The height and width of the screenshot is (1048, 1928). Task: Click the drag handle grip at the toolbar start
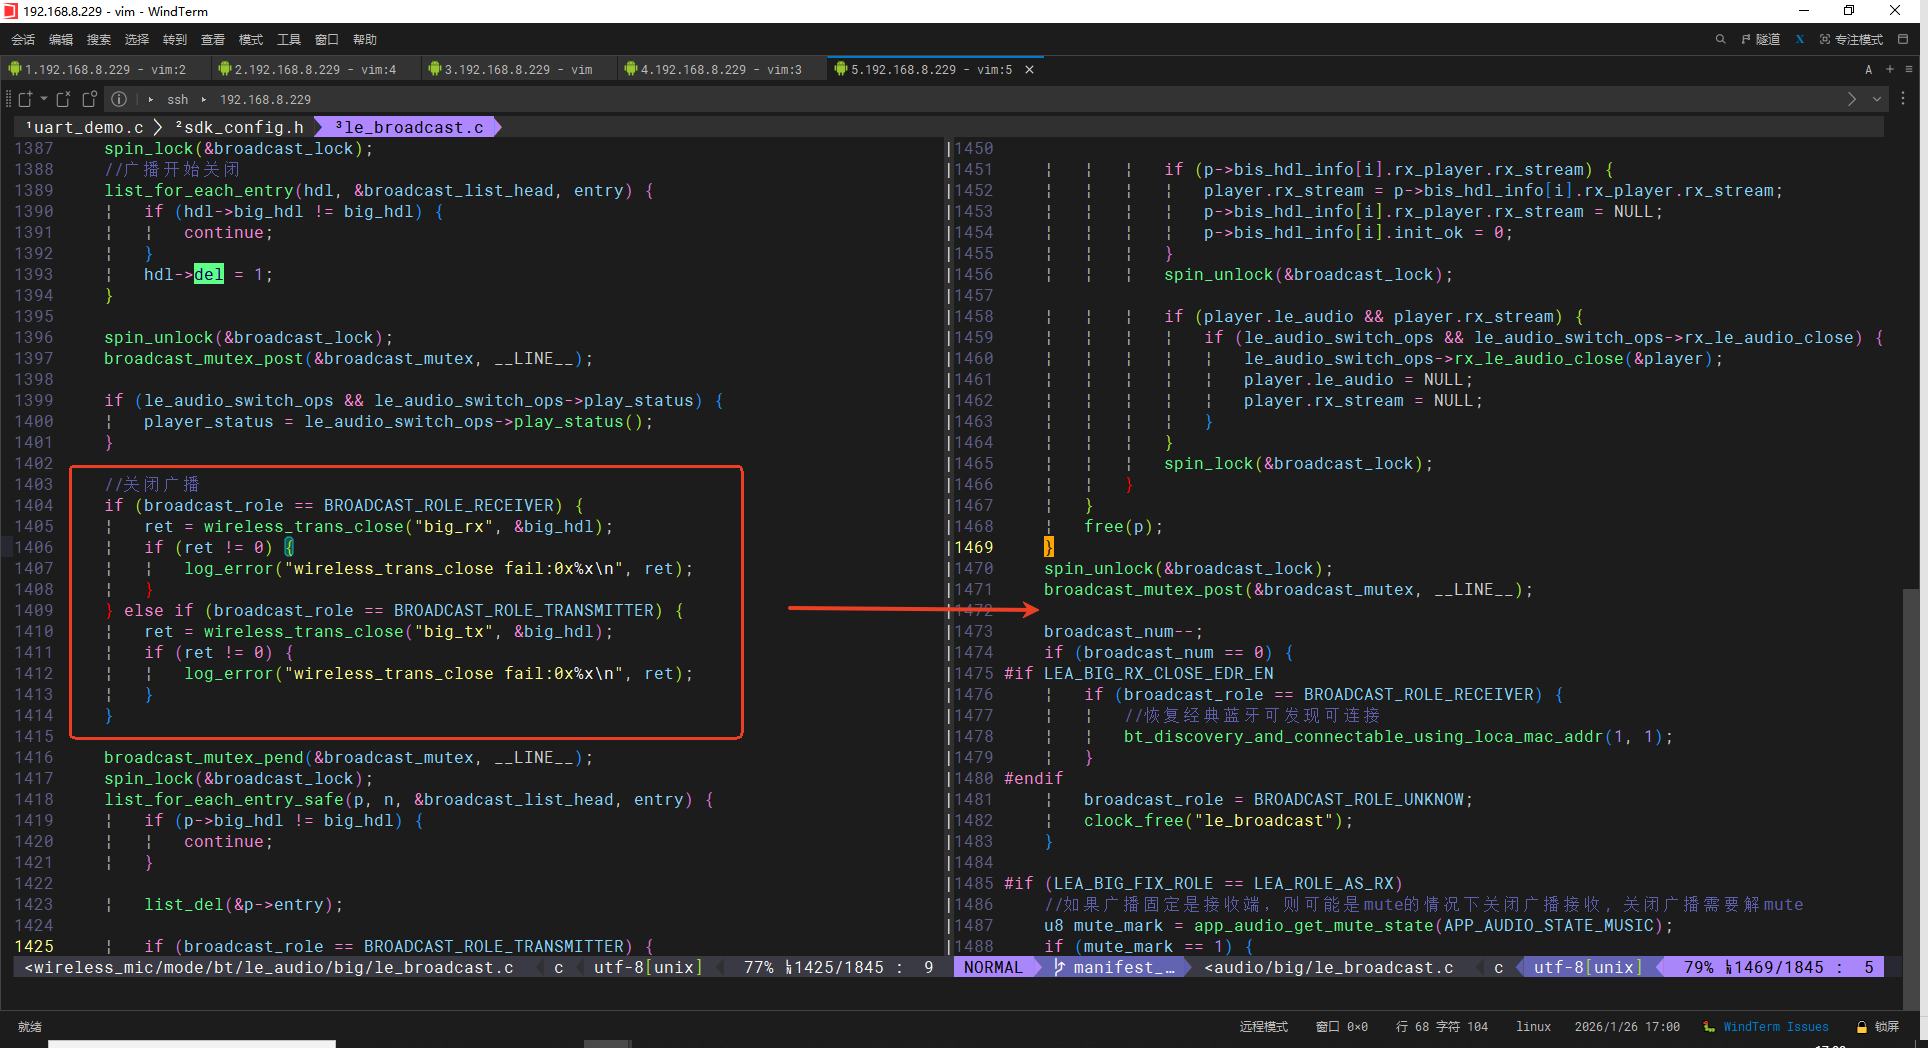9,99
